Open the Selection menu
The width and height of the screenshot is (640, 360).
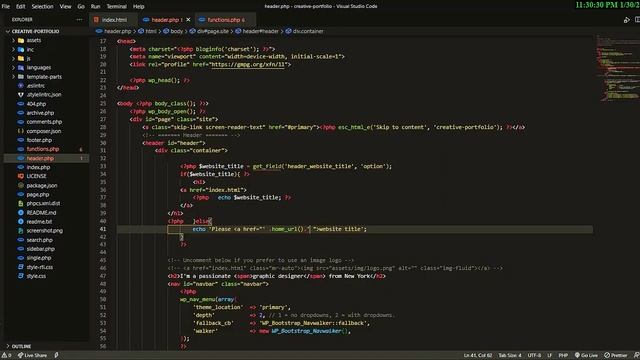(x=42, y=7)
